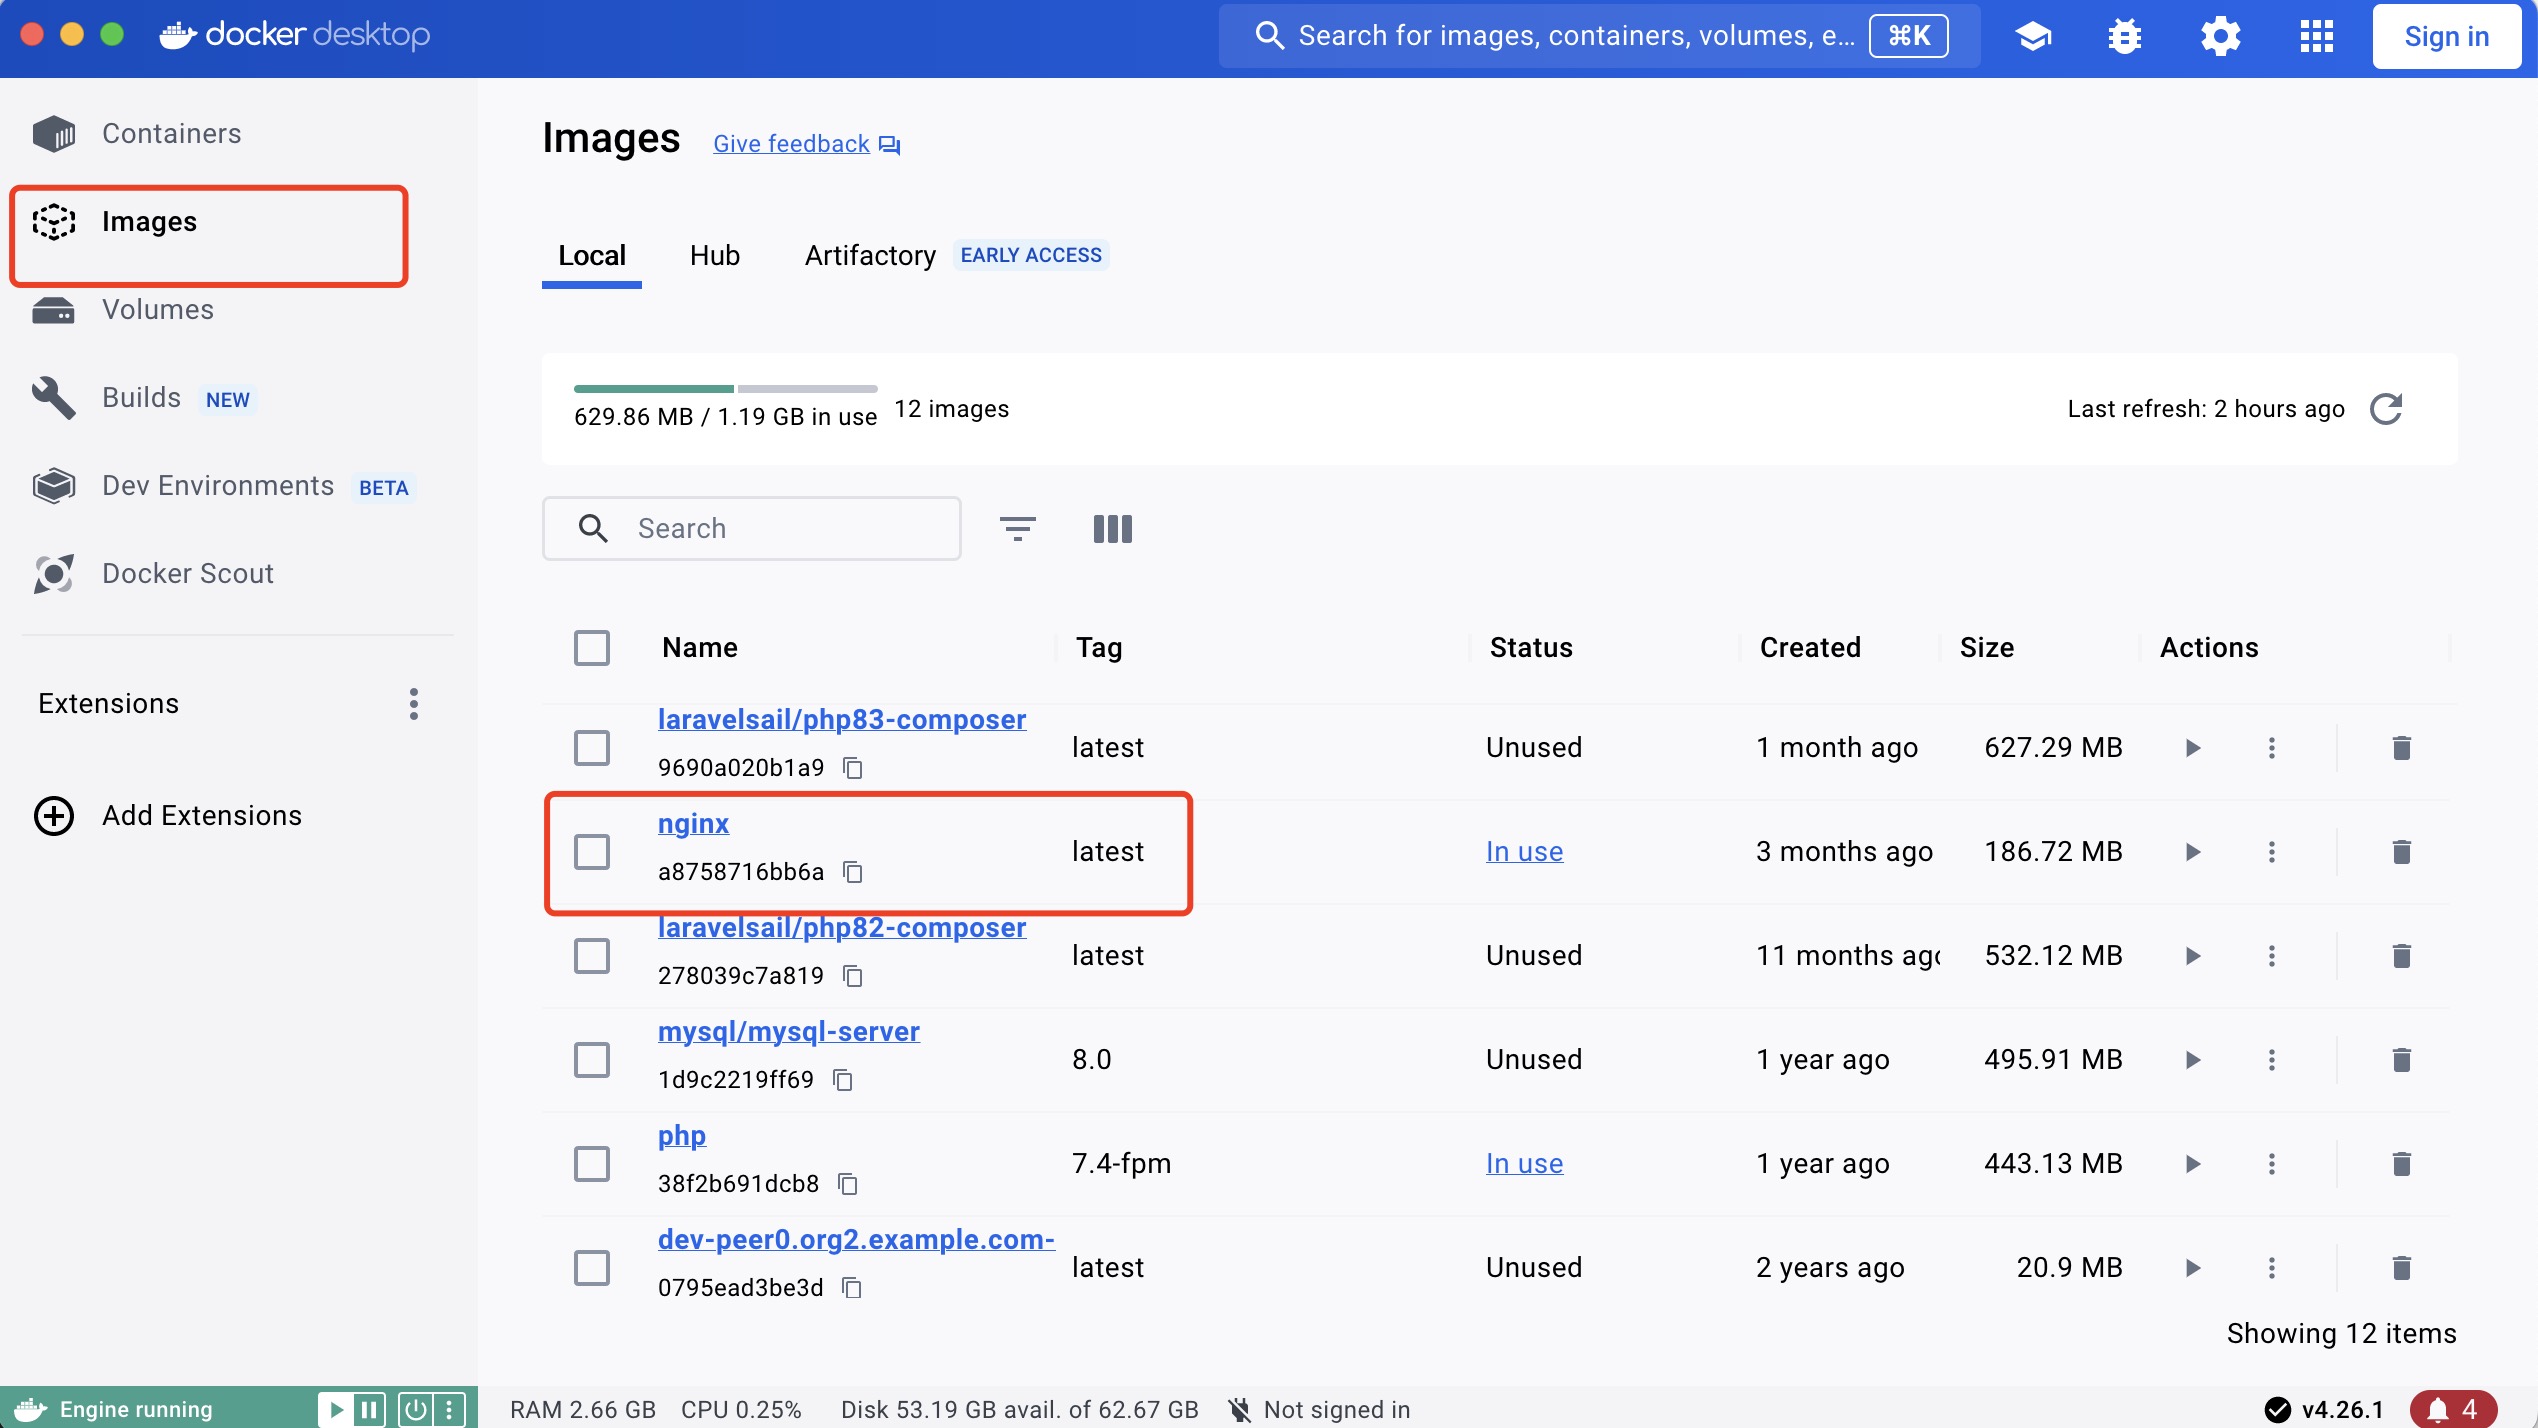This screenshot has width=2538, height=1428.
Task: Open more actions for nginx
Action: (2271, 852)
